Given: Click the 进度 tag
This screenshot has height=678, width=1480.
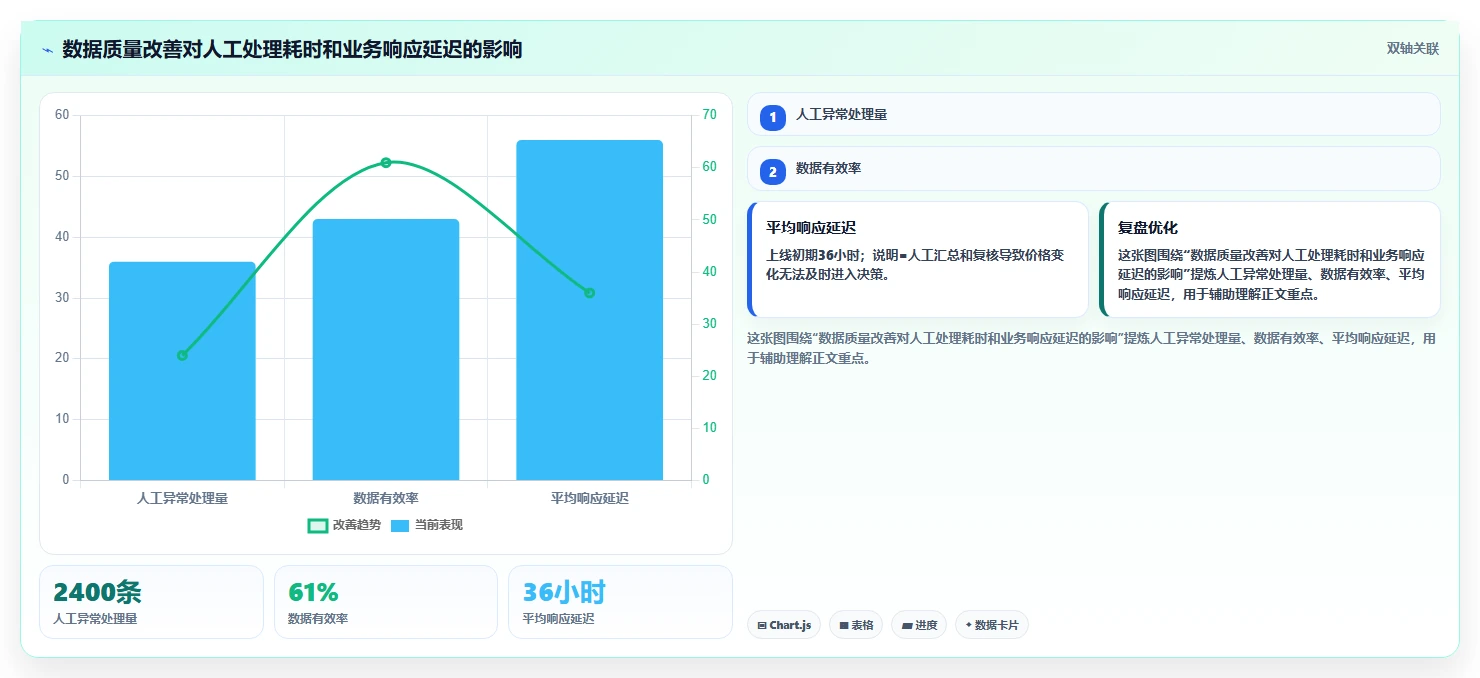Looking at the screenshot, I should pyautogui.click(x=919, y=625).
